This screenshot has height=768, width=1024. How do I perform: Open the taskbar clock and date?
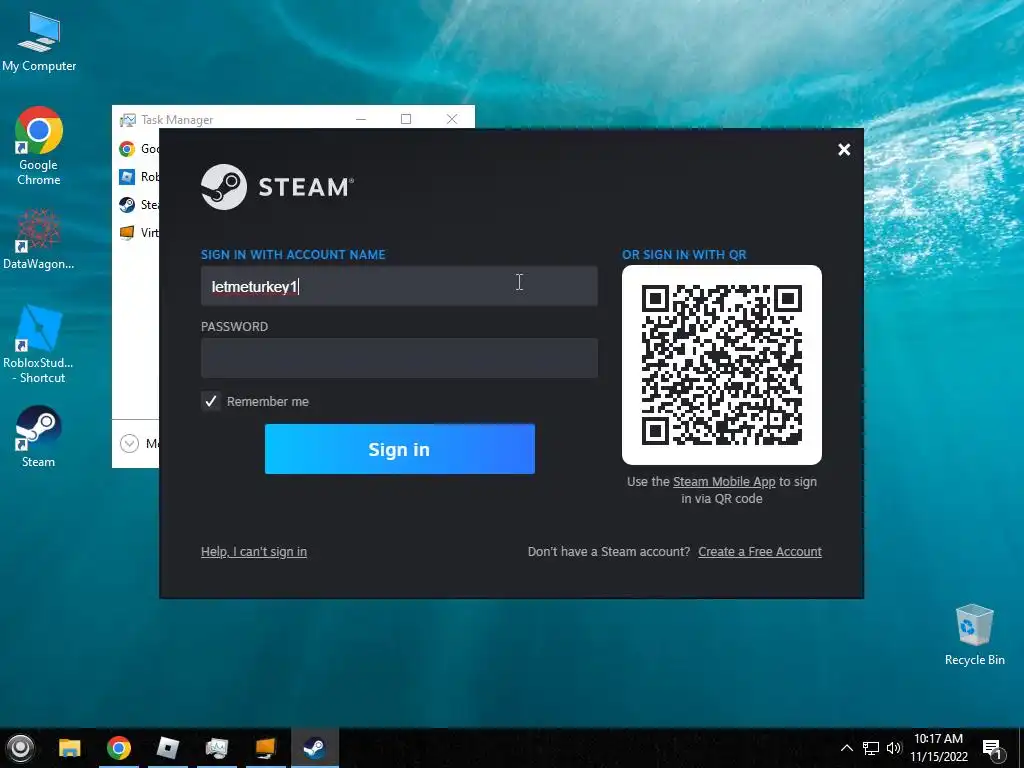(x=938, y=748)
